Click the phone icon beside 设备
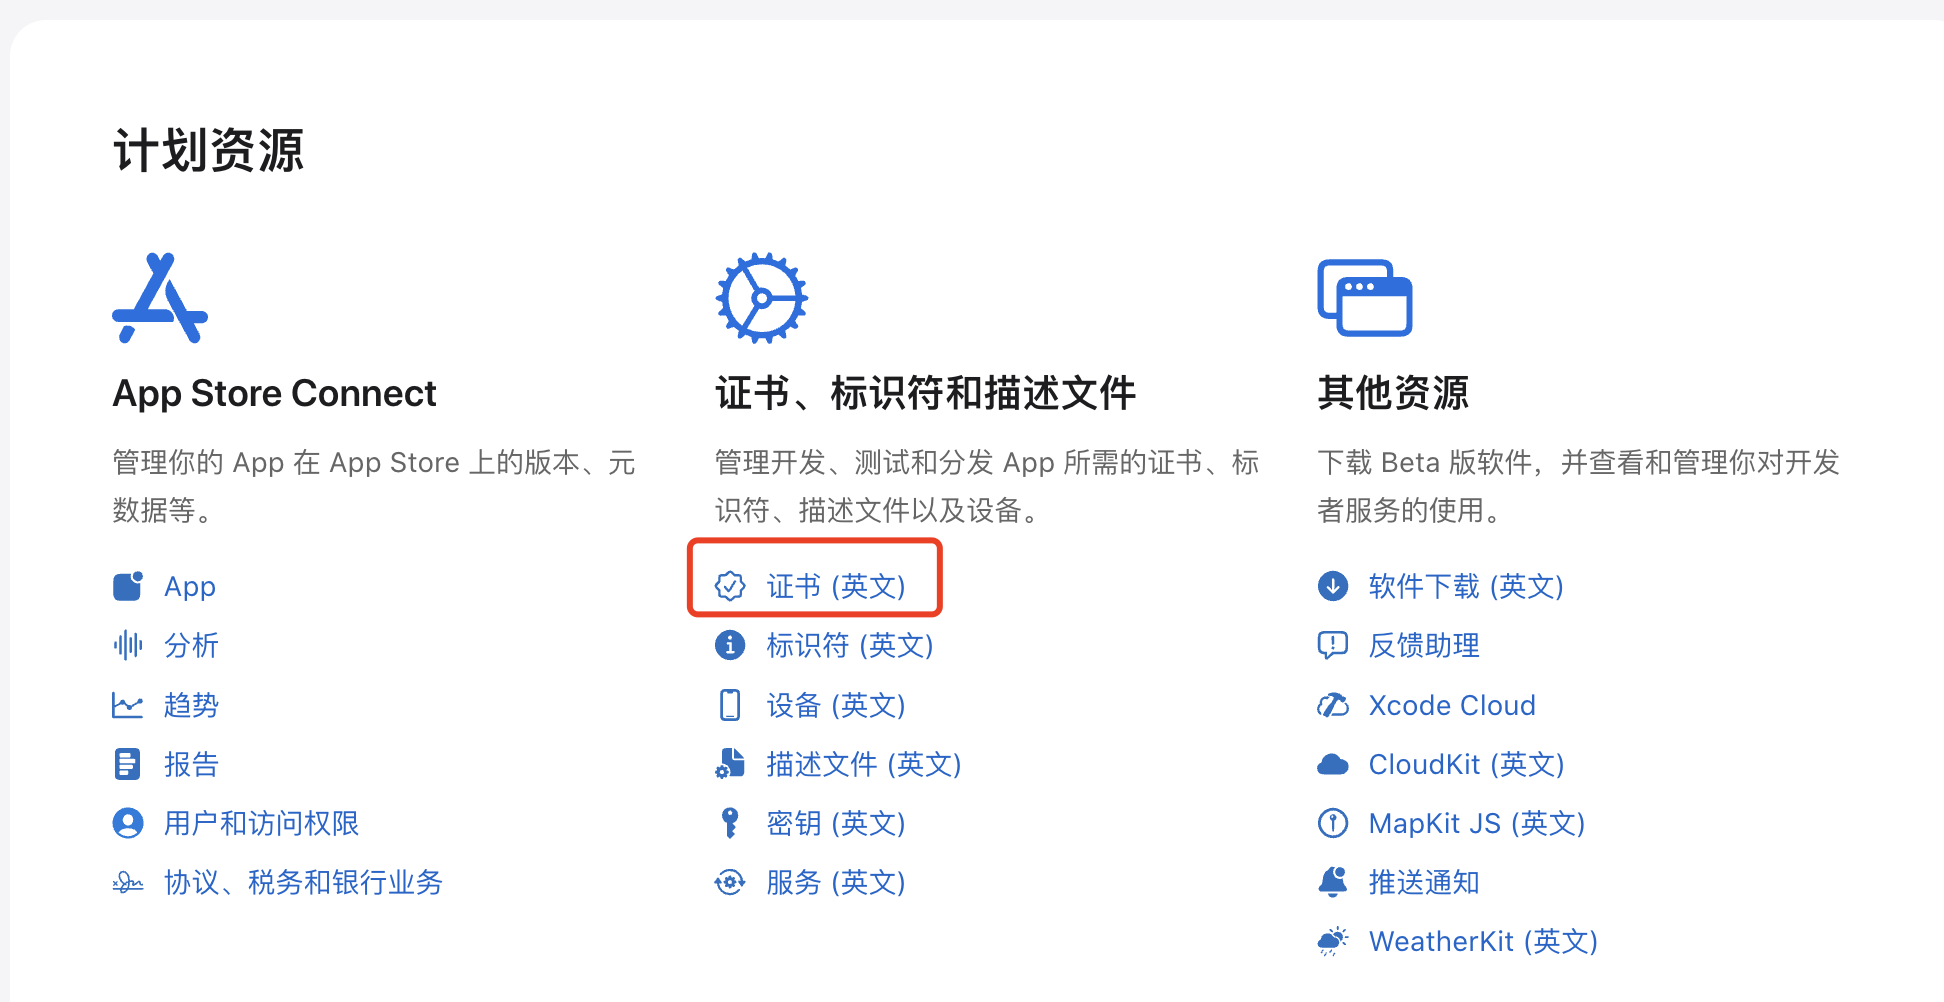 click(730, 705)
